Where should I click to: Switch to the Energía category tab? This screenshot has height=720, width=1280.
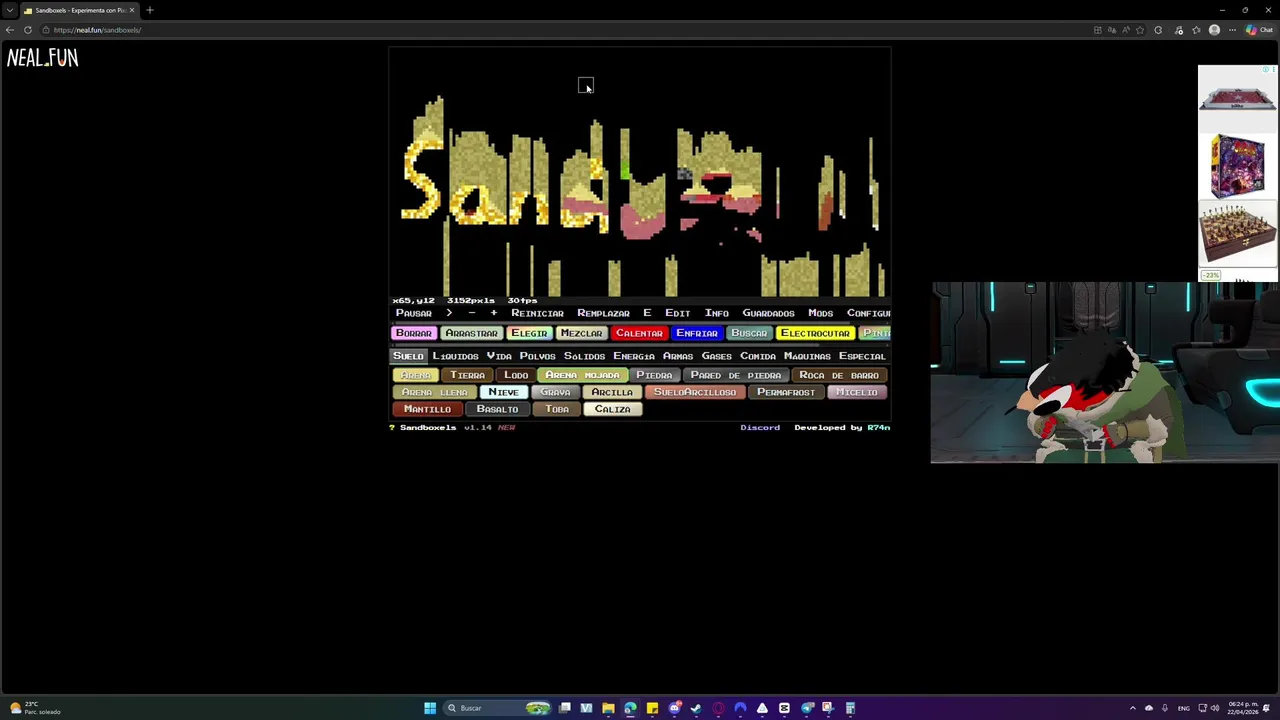(x=634, y=356)
